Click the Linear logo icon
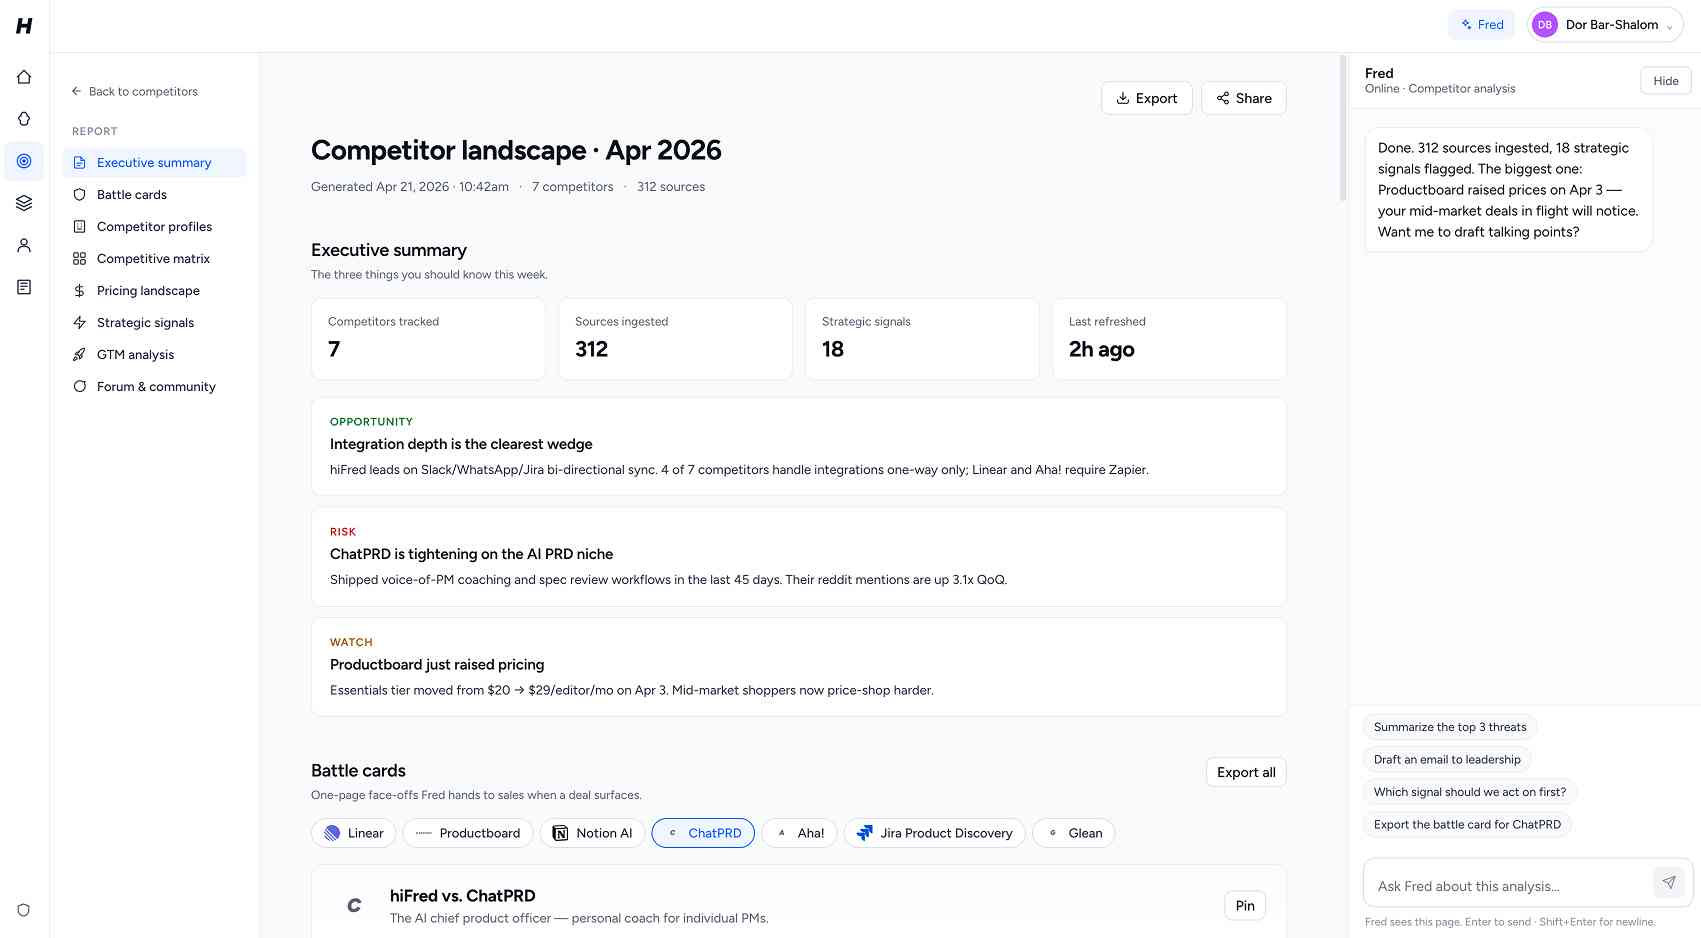The width and height of the screenshot is (1701, 938). (x=332, y=833)
